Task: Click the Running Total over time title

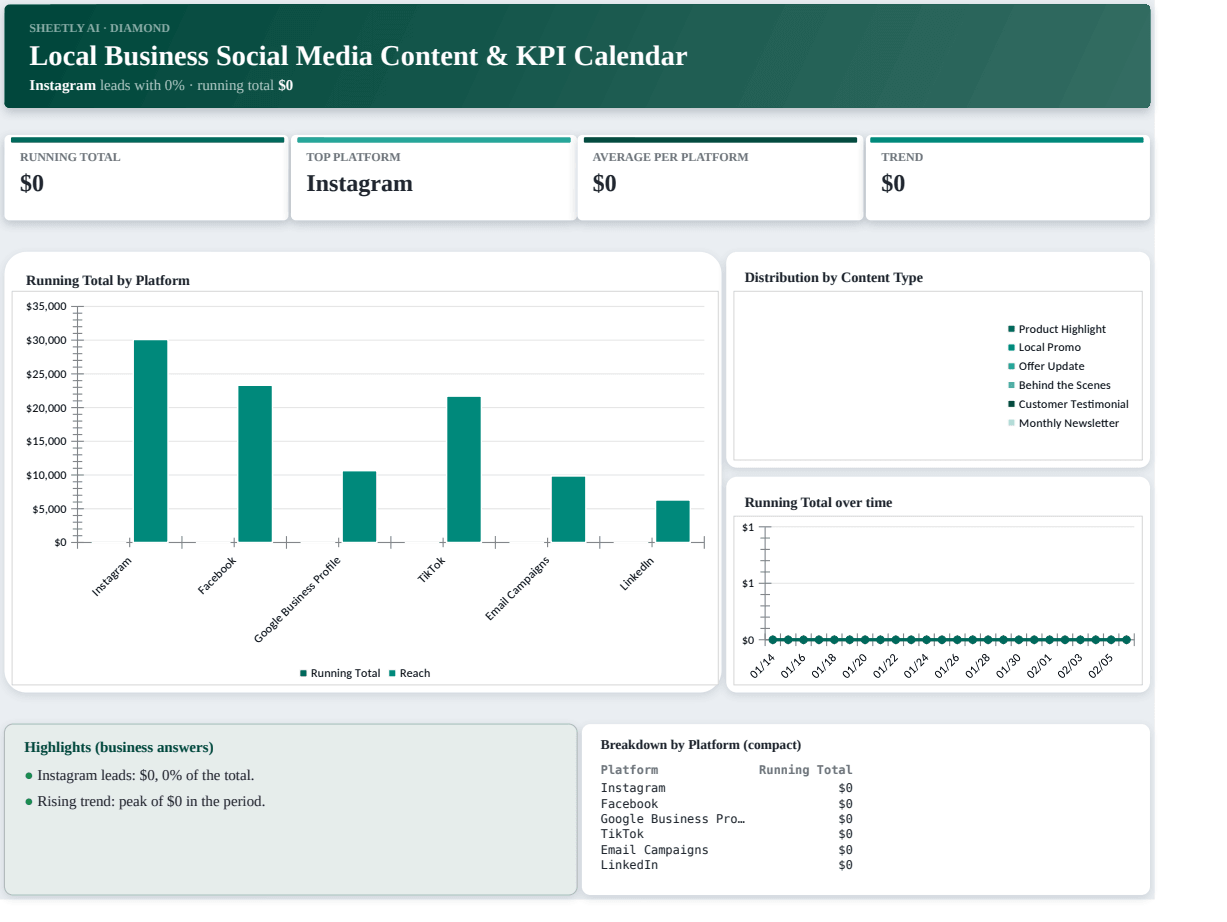Action: pos(818,502)
